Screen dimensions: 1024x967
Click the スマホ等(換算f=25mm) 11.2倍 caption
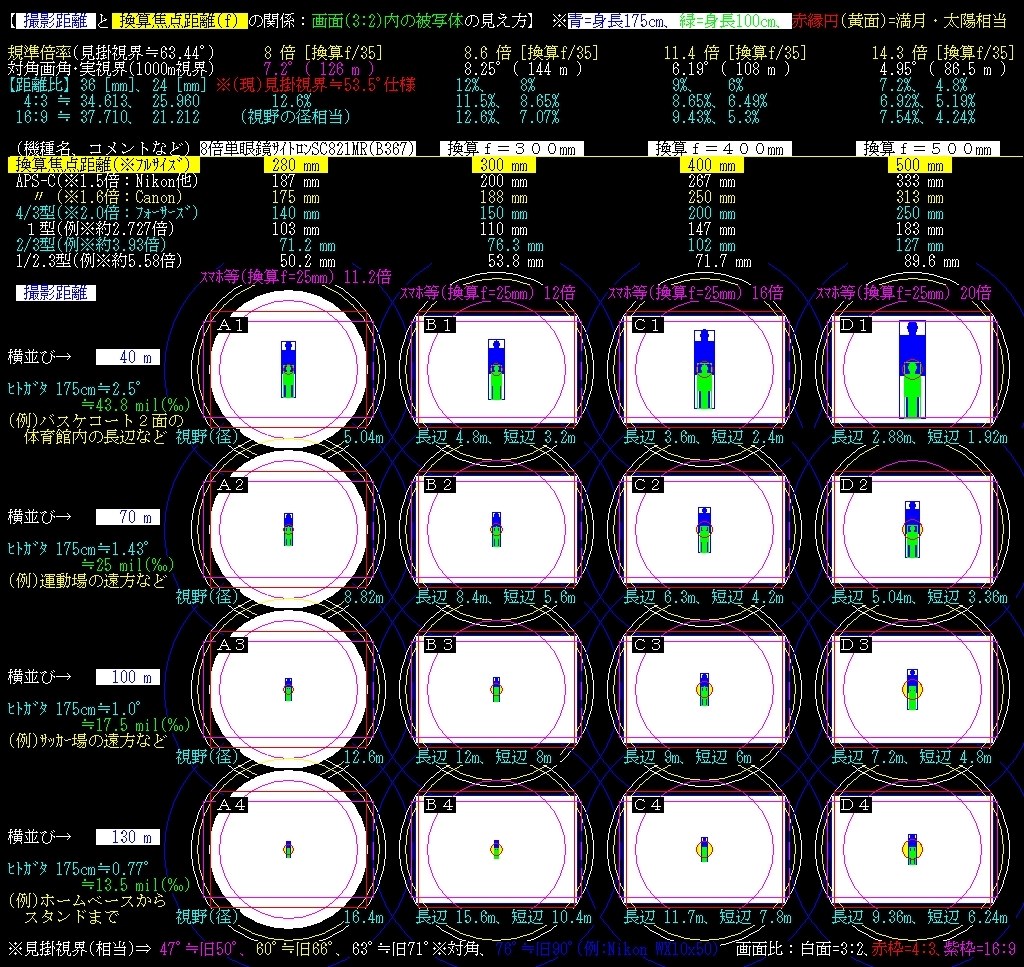(x=295, y=277)
